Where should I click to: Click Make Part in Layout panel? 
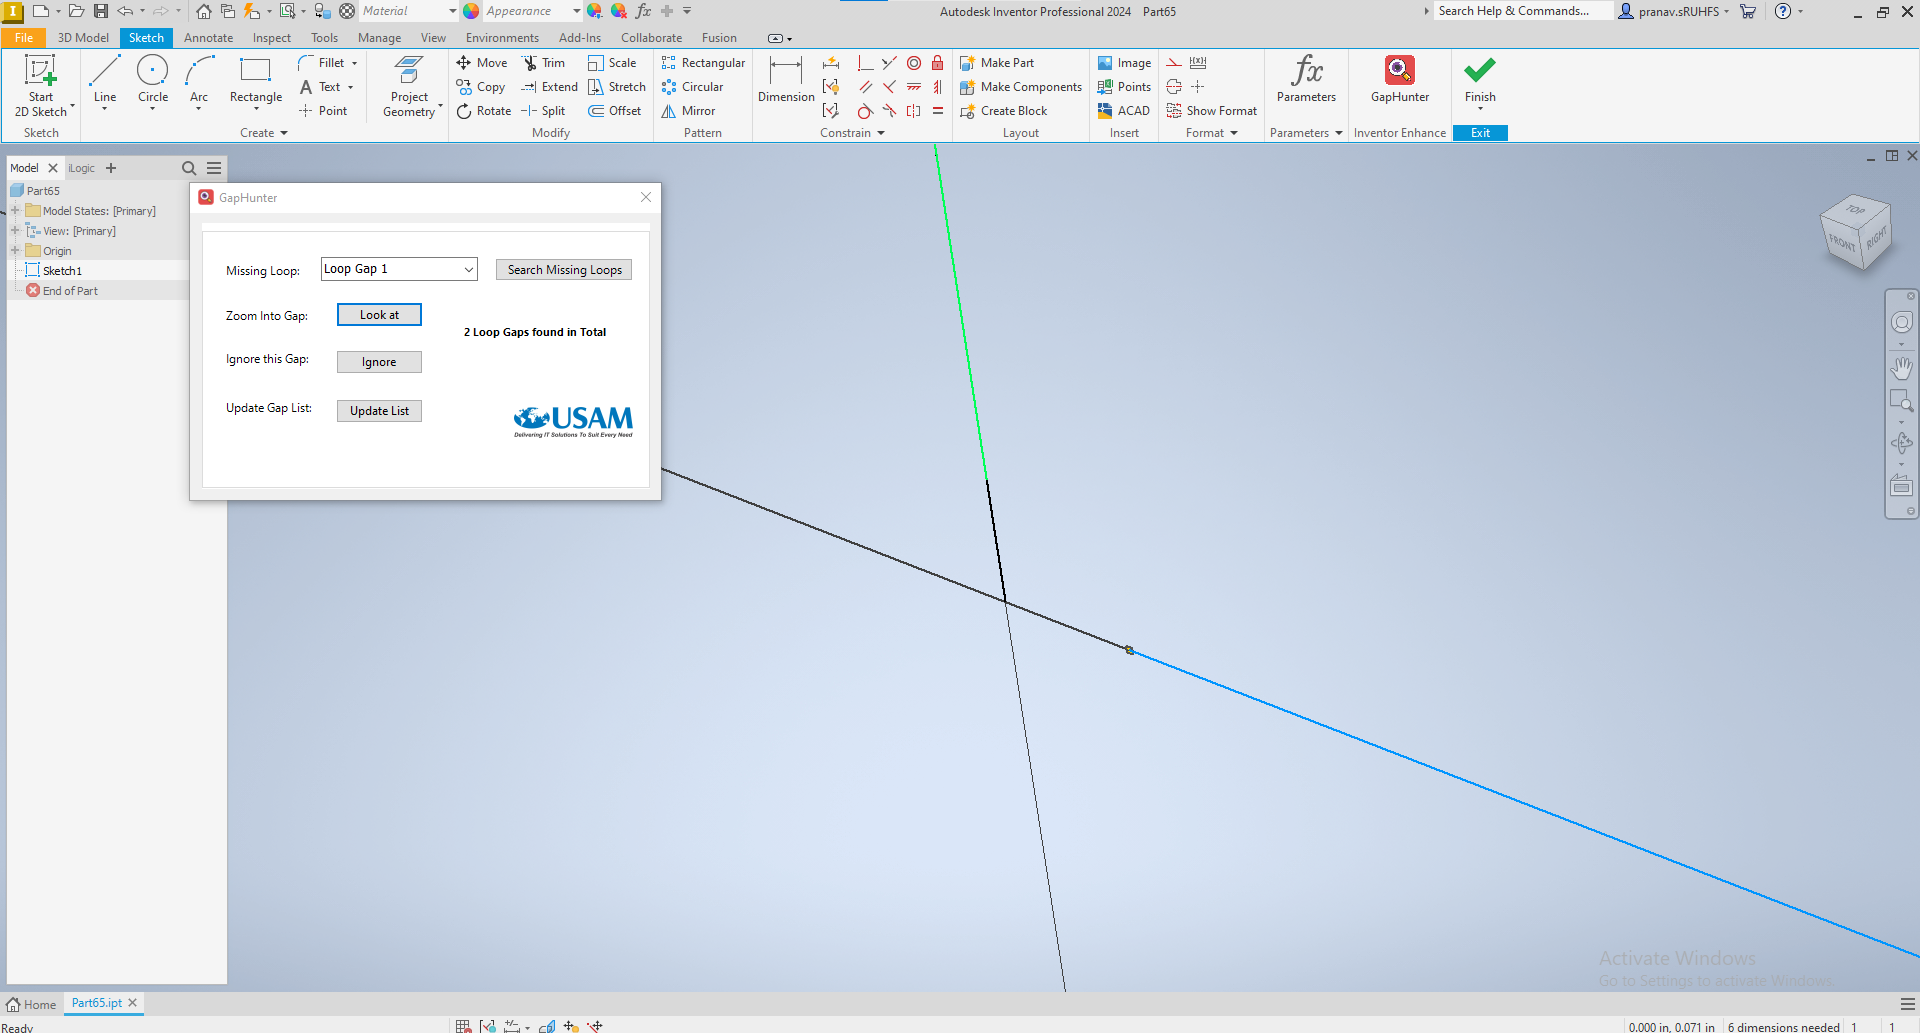tap(997, 63)
